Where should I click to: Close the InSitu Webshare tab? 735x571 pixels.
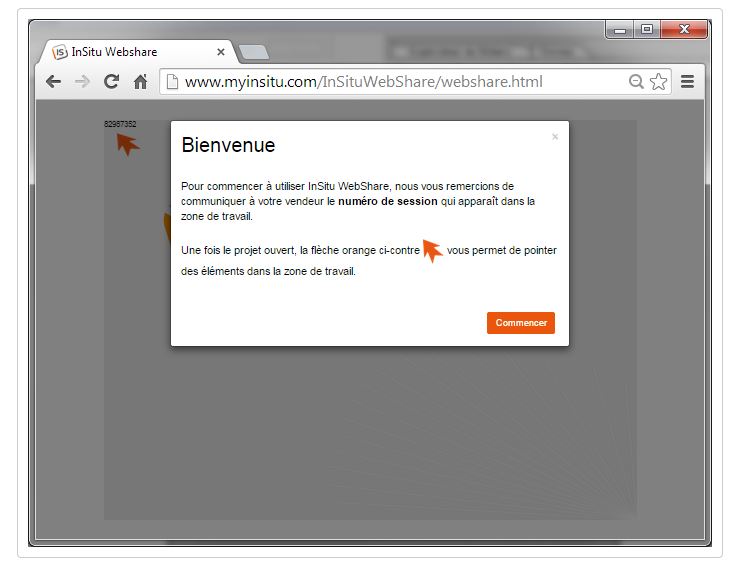[221, 52]
